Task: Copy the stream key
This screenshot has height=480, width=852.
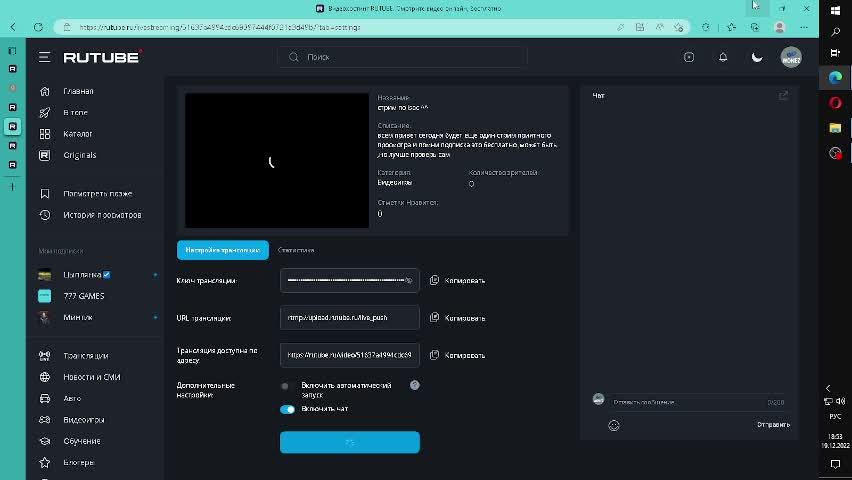Action: click(458, 280)
